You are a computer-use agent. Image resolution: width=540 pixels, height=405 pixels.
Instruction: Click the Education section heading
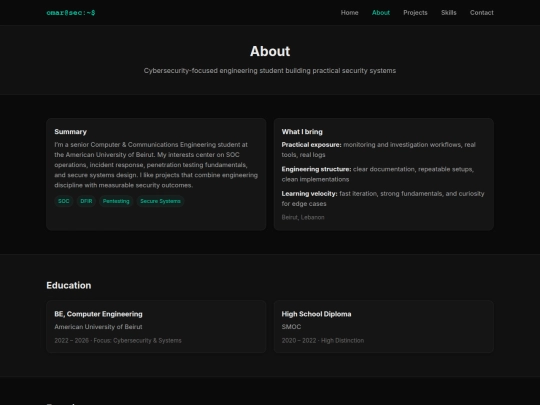69,285
